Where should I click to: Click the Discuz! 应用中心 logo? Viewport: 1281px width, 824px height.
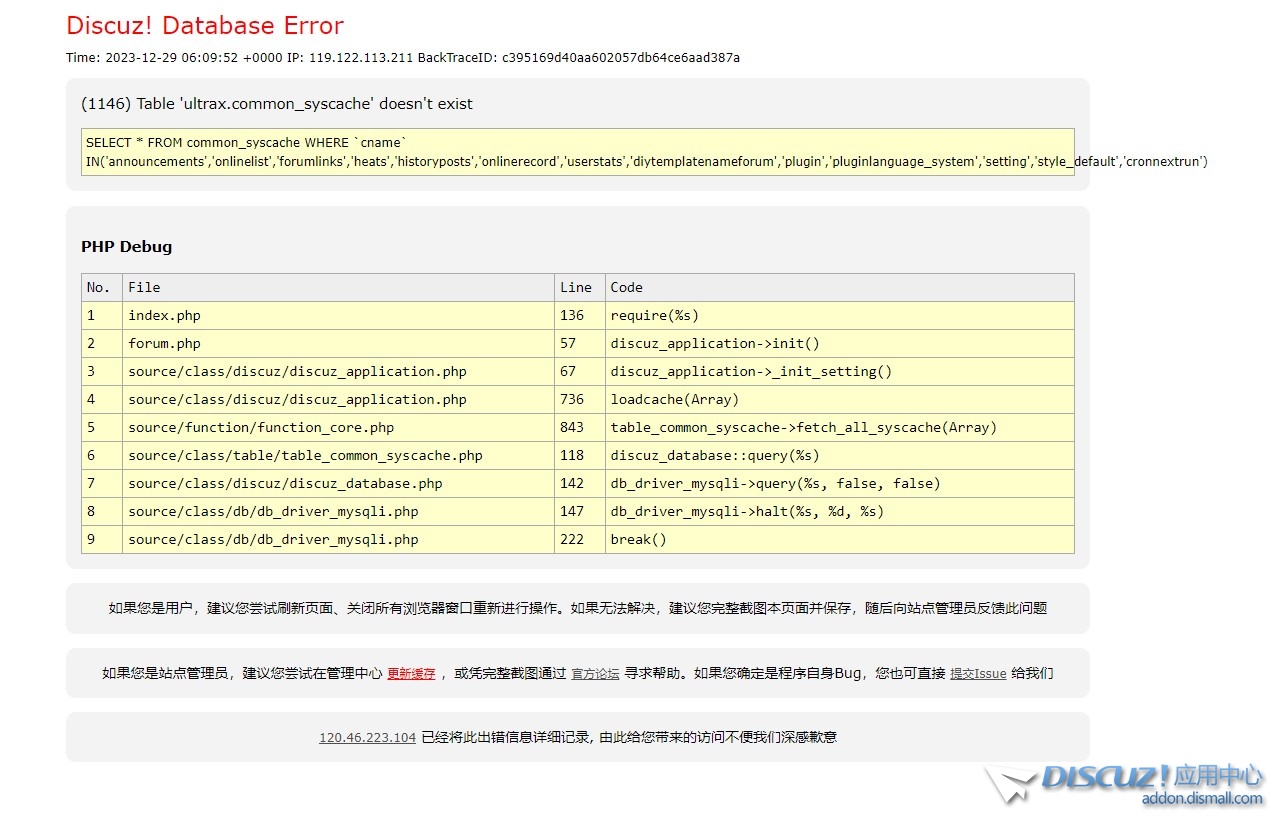pos(1150,777)
